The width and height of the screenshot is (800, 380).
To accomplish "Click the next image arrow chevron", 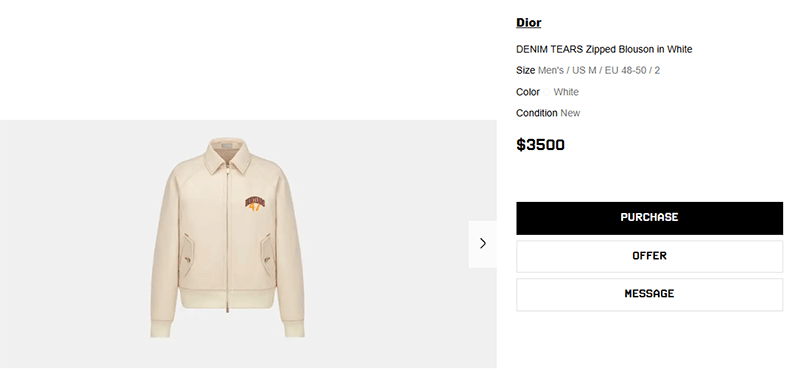I will click(483, 244).
